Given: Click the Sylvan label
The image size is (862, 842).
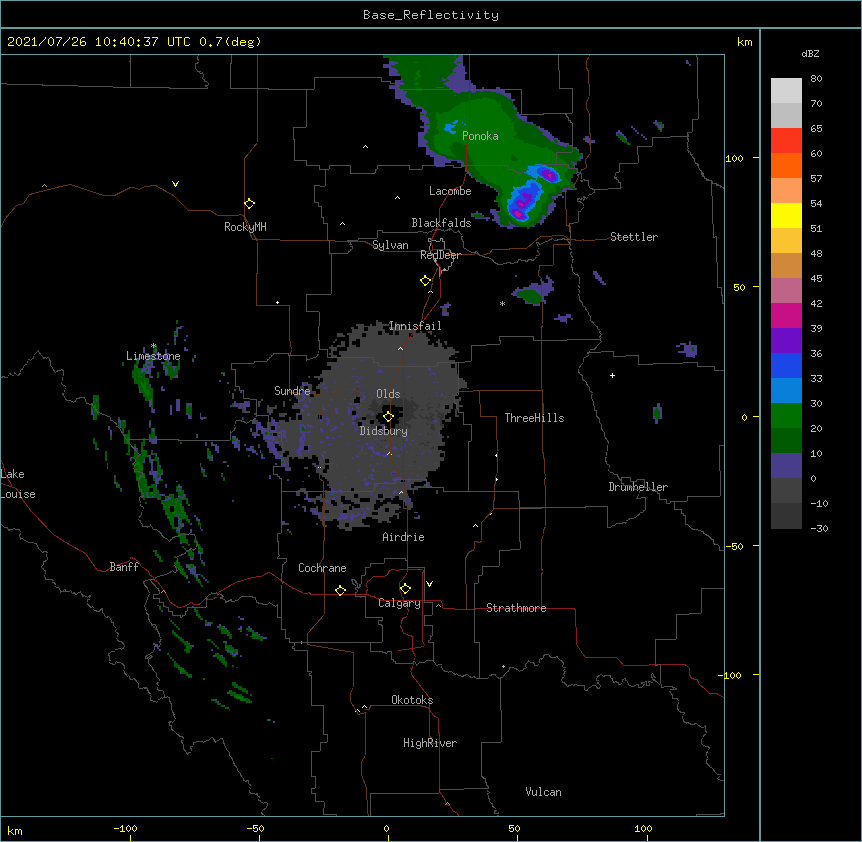Looking at the screenshot, I should [x=390, y=245].
